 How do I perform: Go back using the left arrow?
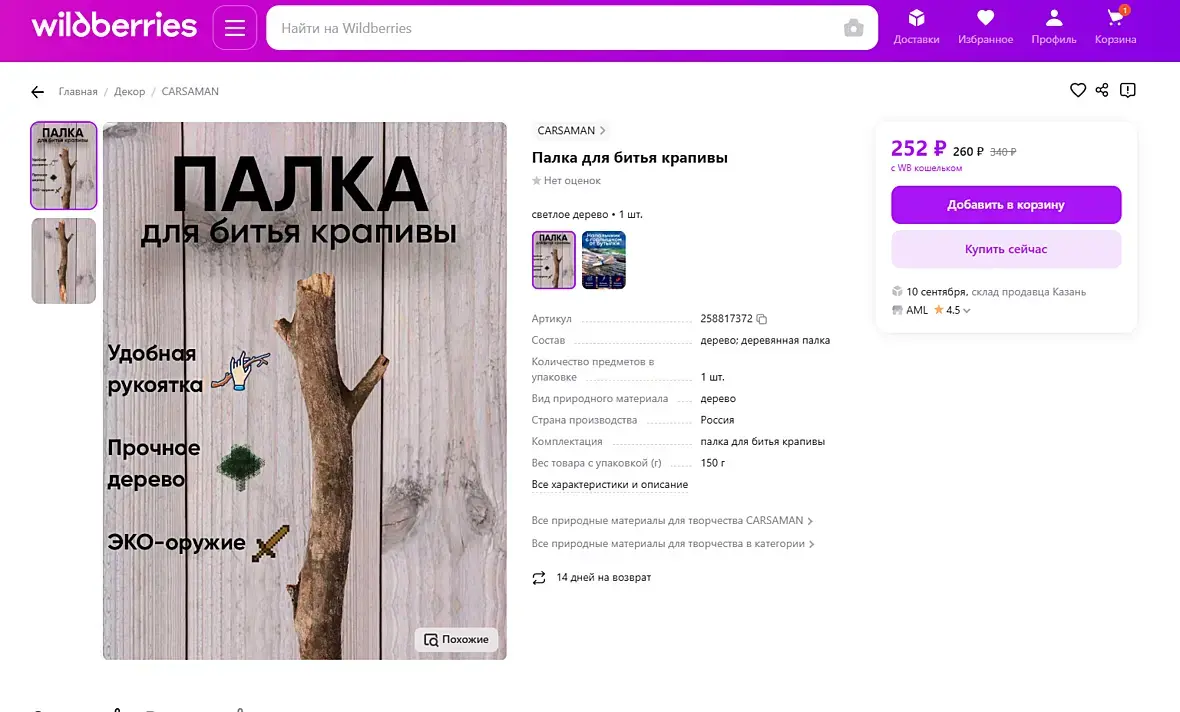[38, 92]
